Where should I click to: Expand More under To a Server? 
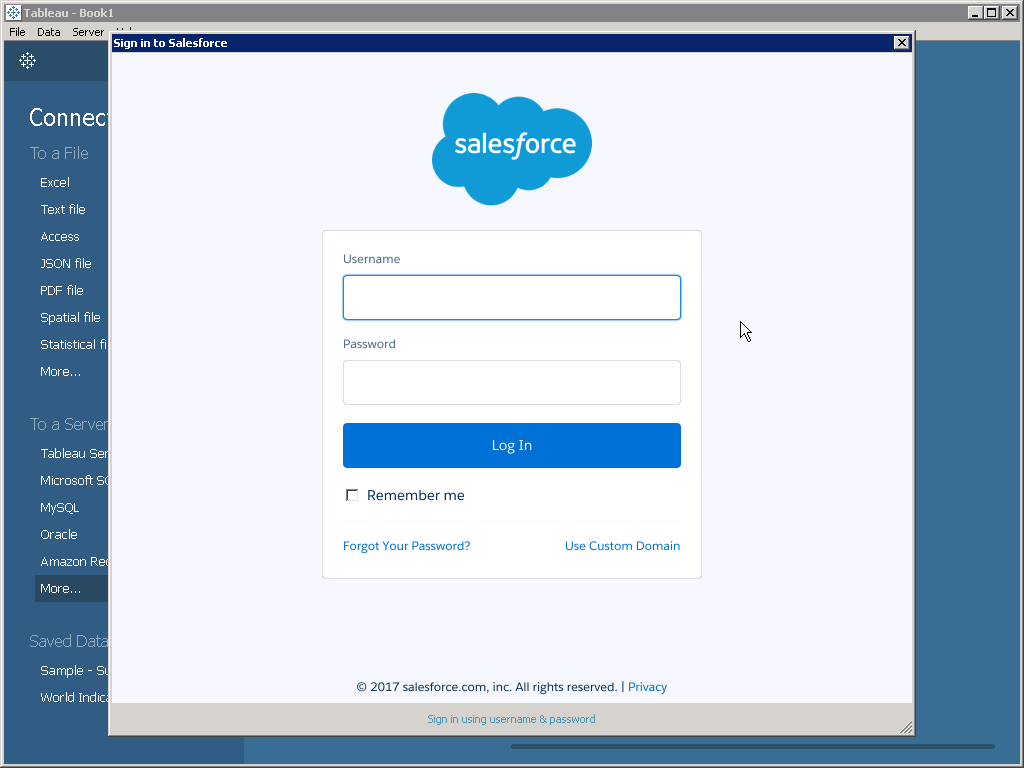click(x=61, y=589)
